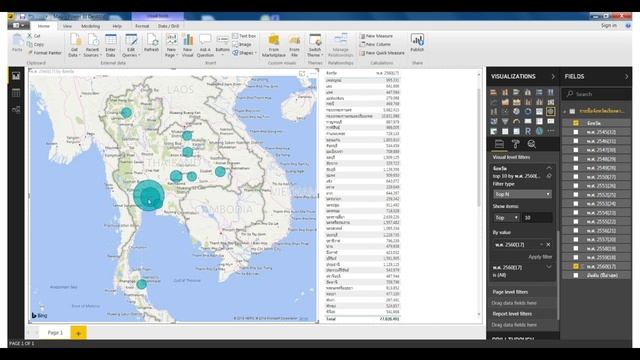The image size is (640, 360).
Task: Open the Show items Top dropdown
Action: coord(506,218)
